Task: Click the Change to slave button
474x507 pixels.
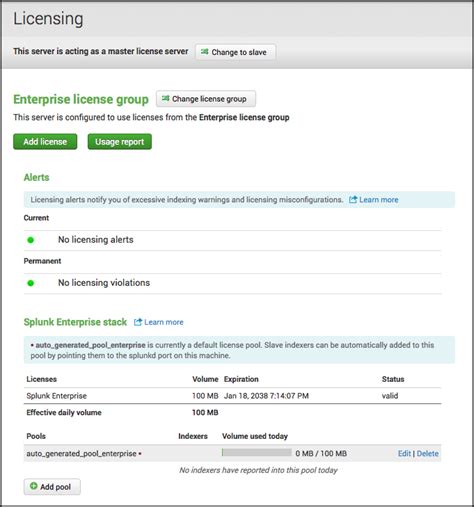Action: tap(235, 52)
